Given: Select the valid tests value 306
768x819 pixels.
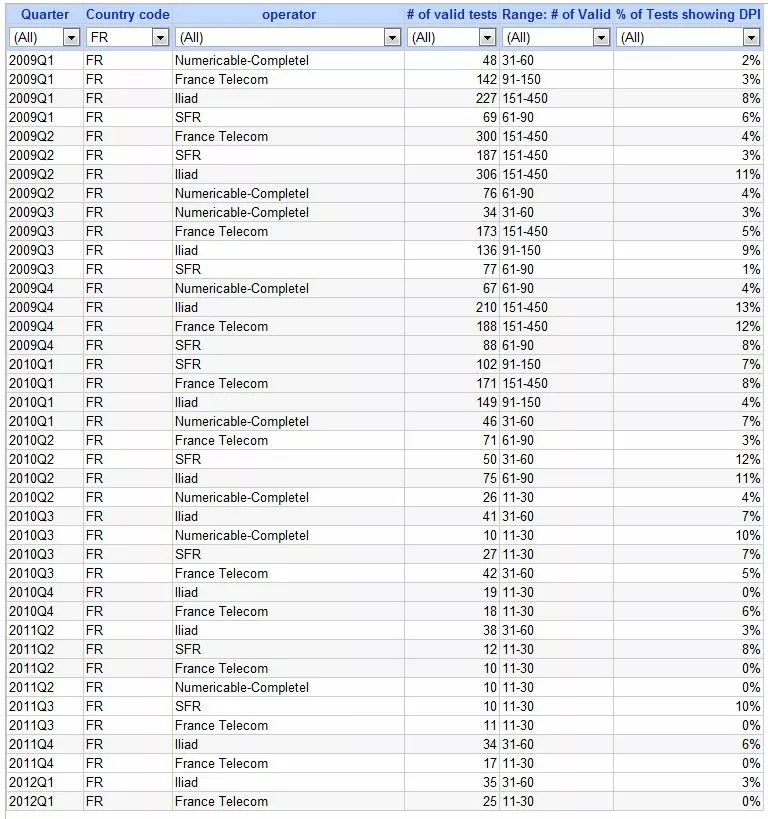Looking at the screenshot, I should [x=486, y=174].
